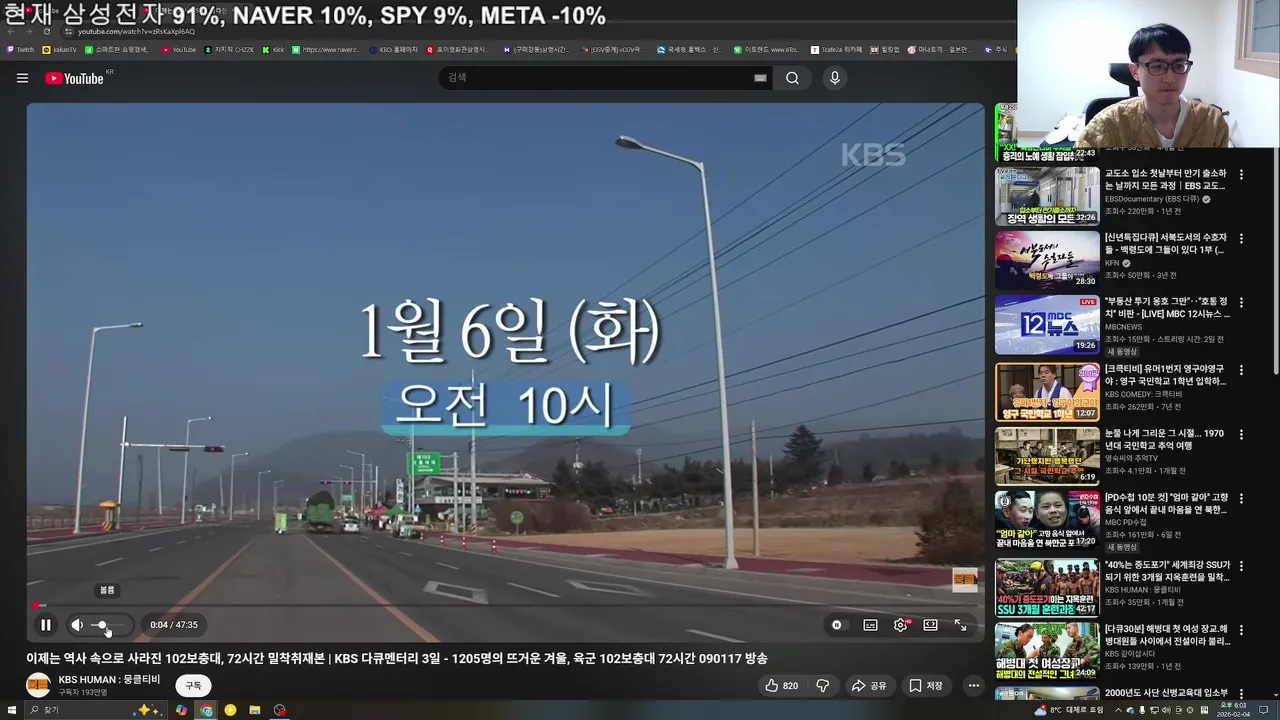Seek along the red video progress bar
The height and width of the screenshot is (720, 1280).
coord(505,605)
